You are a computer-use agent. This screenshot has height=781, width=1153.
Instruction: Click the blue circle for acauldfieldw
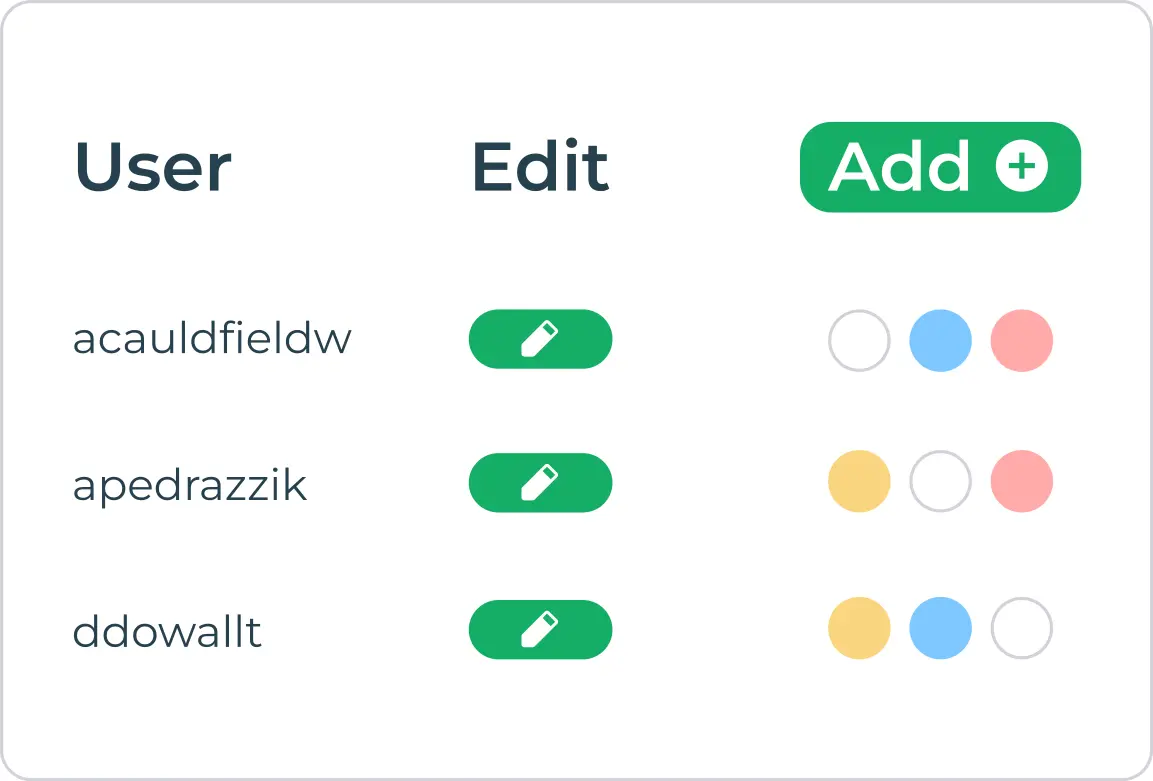940,340
